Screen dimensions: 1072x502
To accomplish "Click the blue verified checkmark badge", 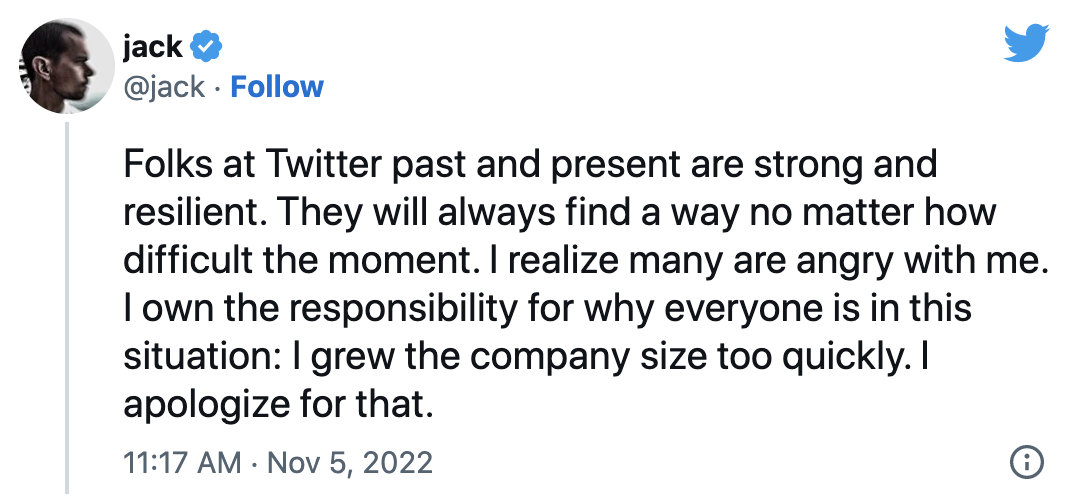I will [205, 47].
